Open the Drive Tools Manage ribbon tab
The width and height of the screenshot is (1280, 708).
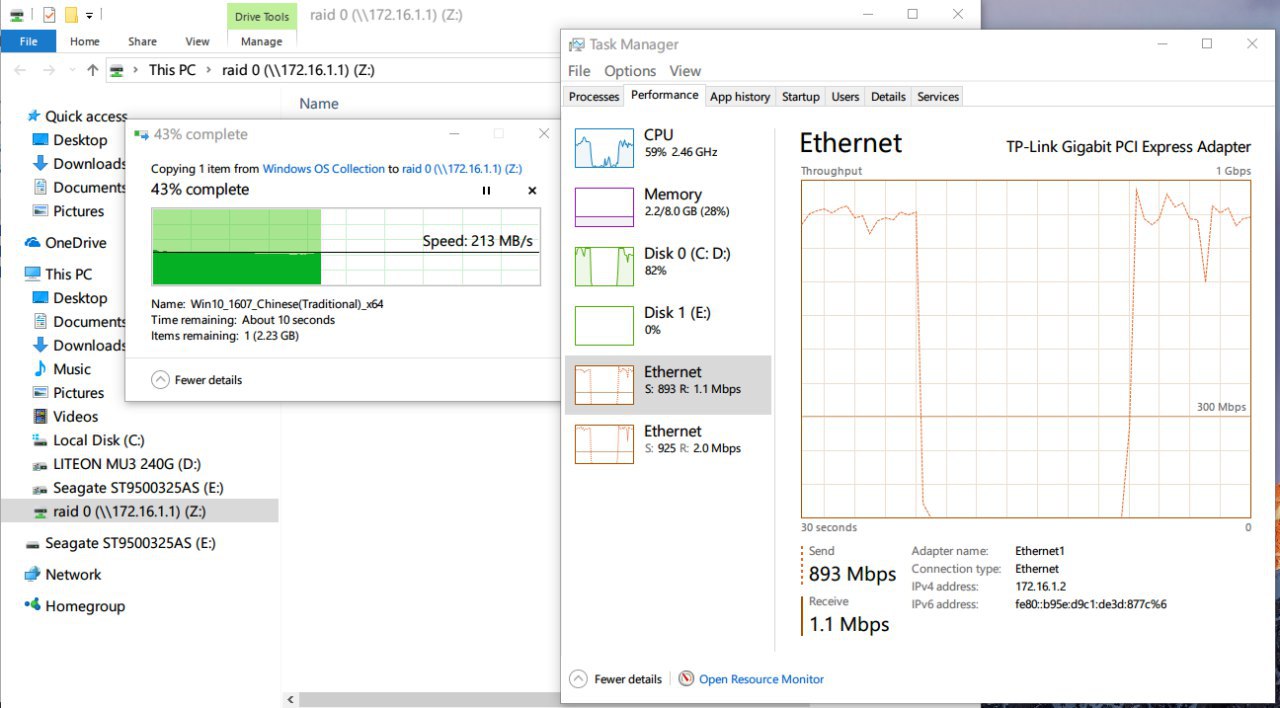click(x=261, y=42)
